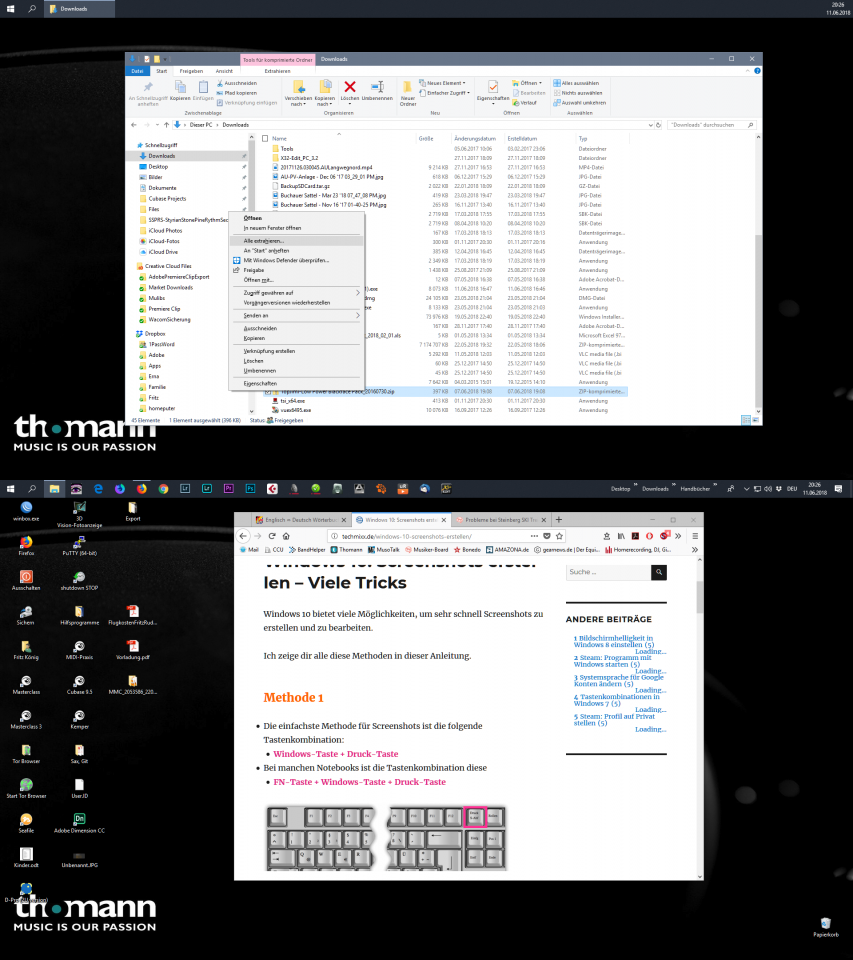Show more Firefox toolbar items chevron
The height and width of the screenshot is (960, 853).
[678, 536]
